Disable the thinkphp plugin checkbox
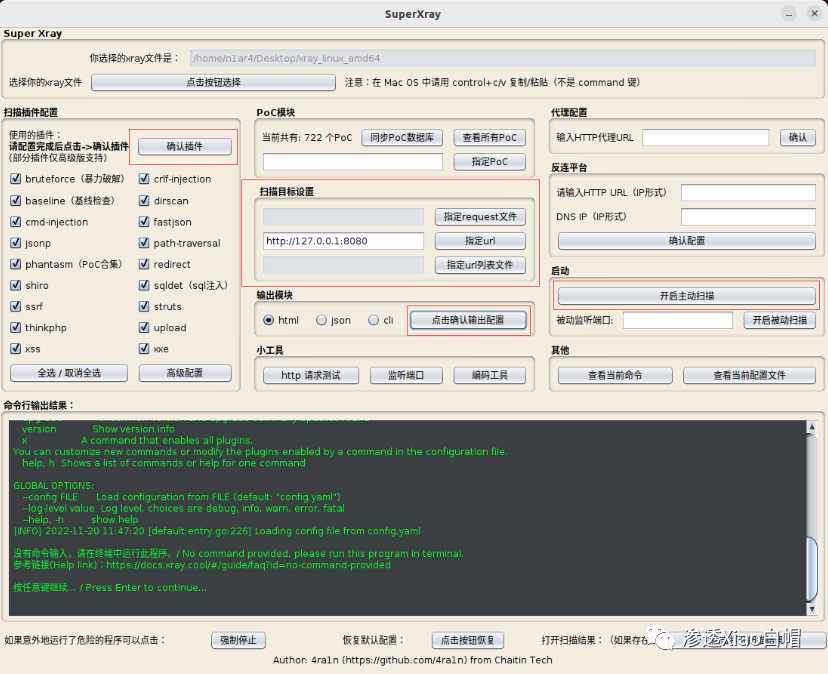Viewport: 828px width, 674px height. (15, 327)
